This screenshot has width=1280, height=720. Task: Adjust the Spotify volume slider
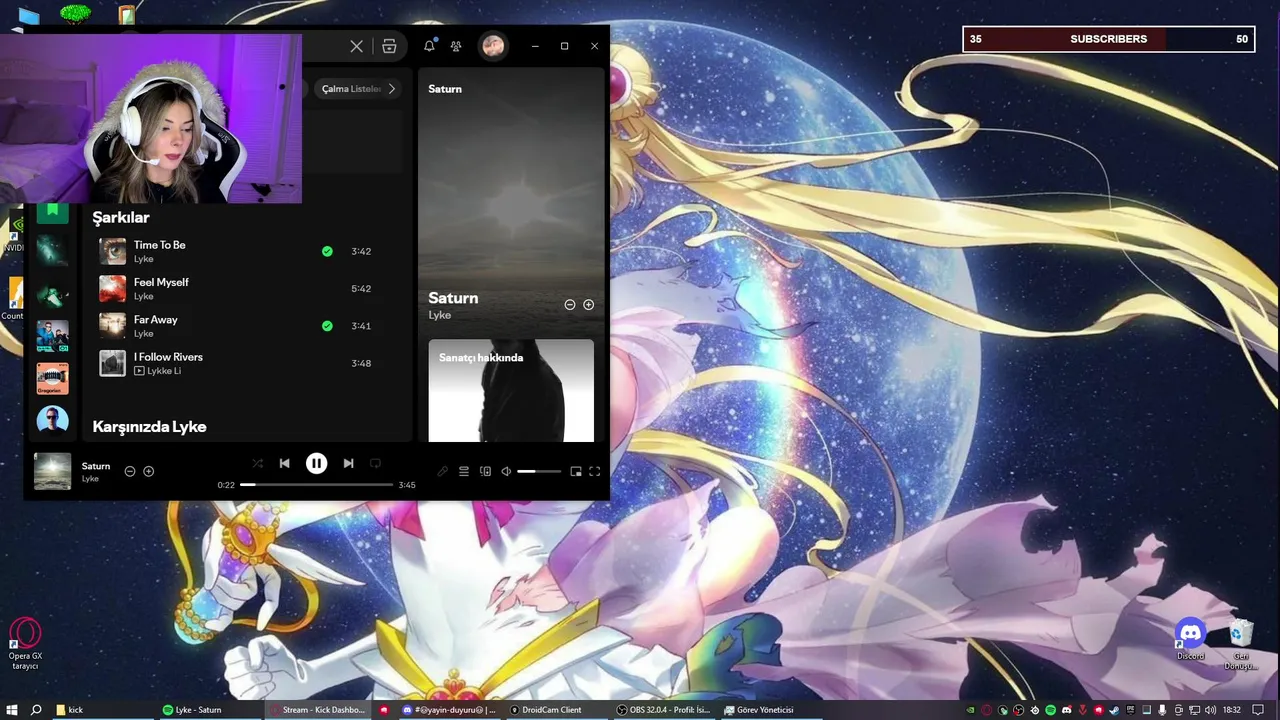coord(539,471)
